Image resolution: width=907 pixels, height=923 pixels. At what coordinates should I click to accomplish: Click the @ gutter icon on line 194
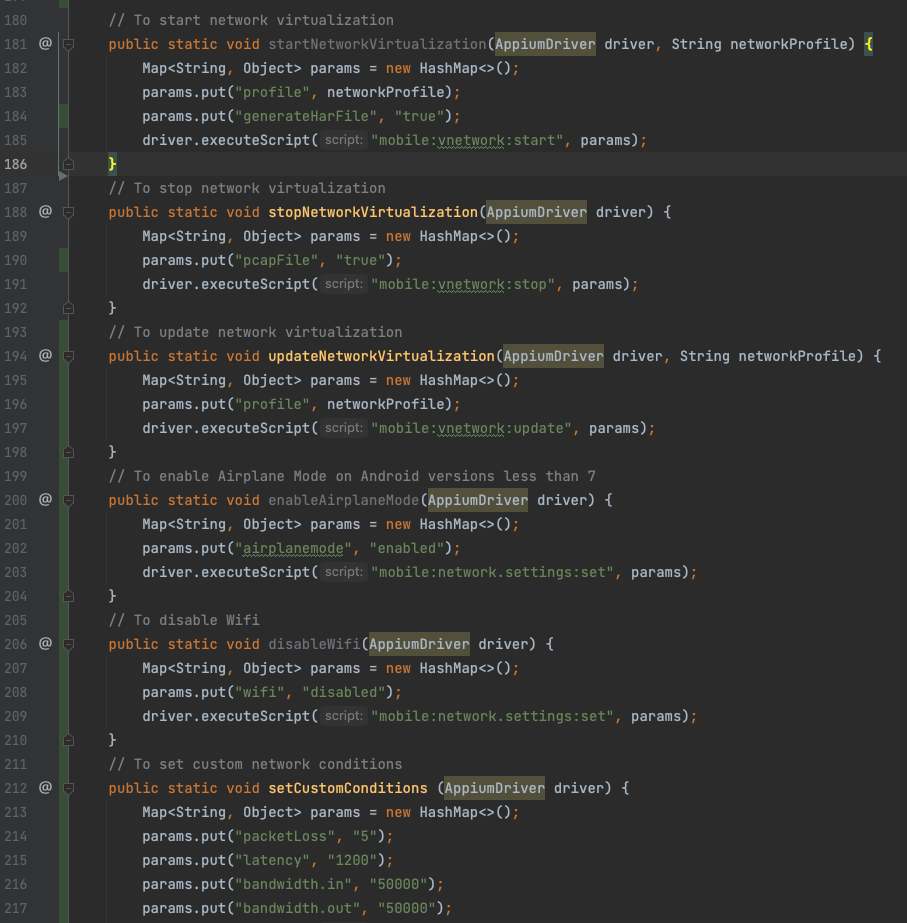pos(45,356)
